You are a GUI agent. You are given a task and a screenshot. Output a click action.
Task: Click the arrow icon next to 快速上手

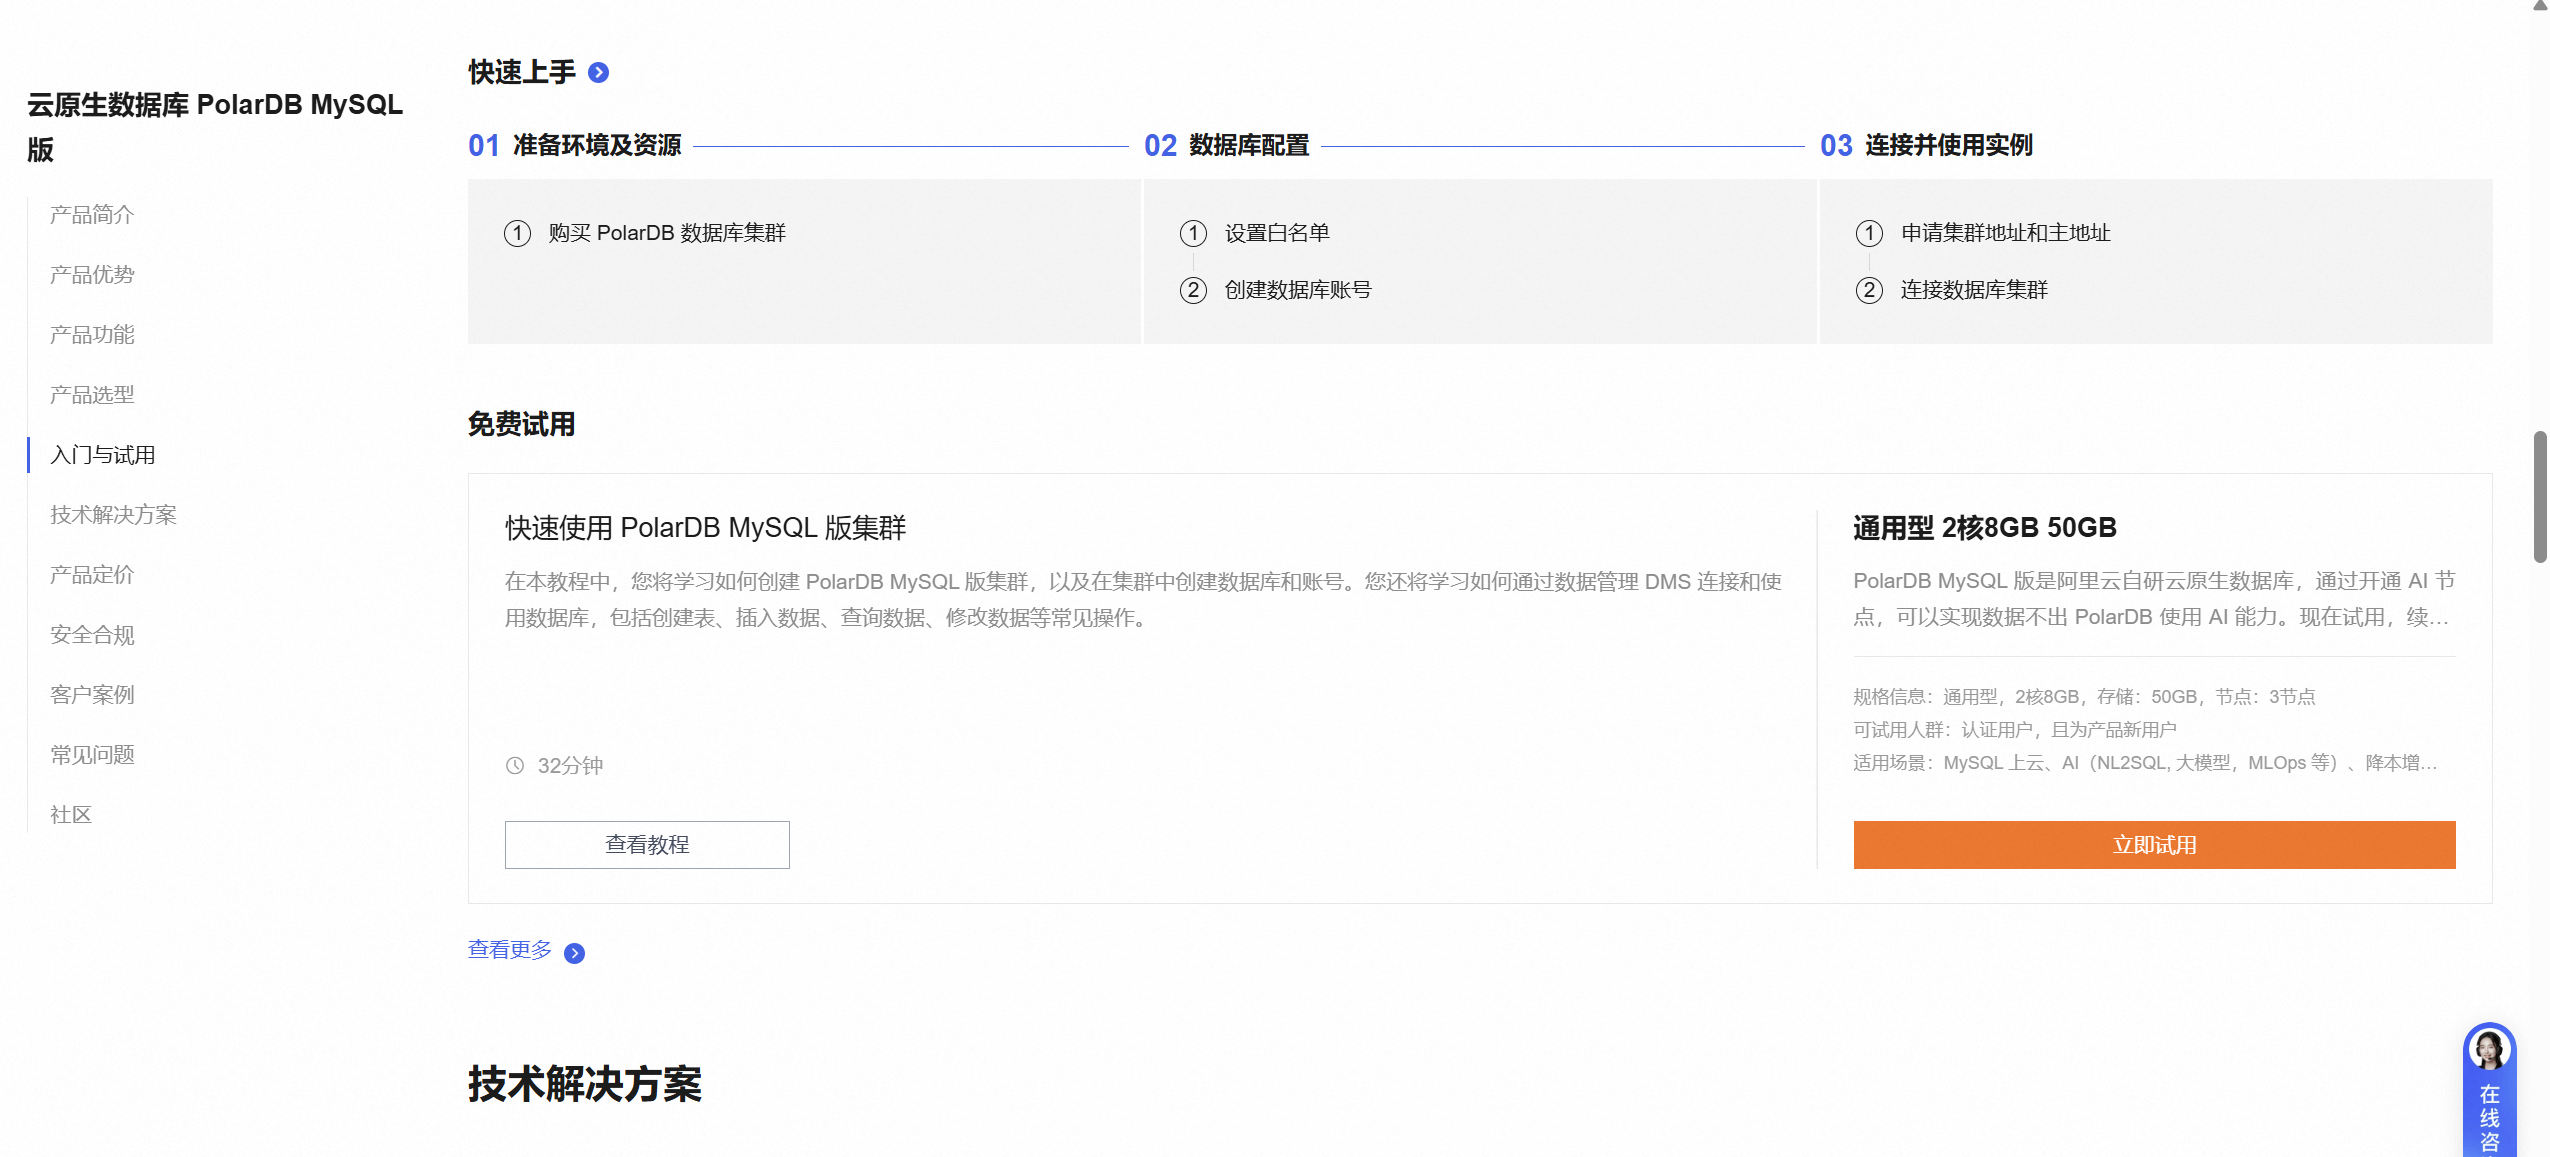598,73
